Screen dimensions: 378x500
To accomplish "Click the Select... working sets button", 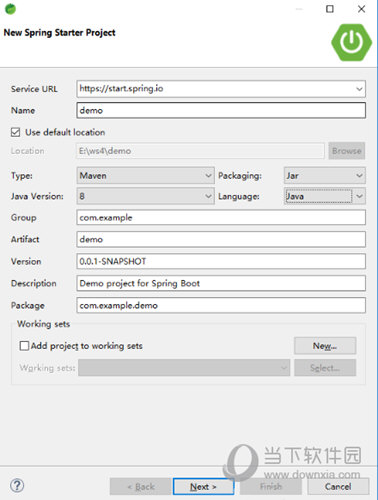I will [325, 368].
